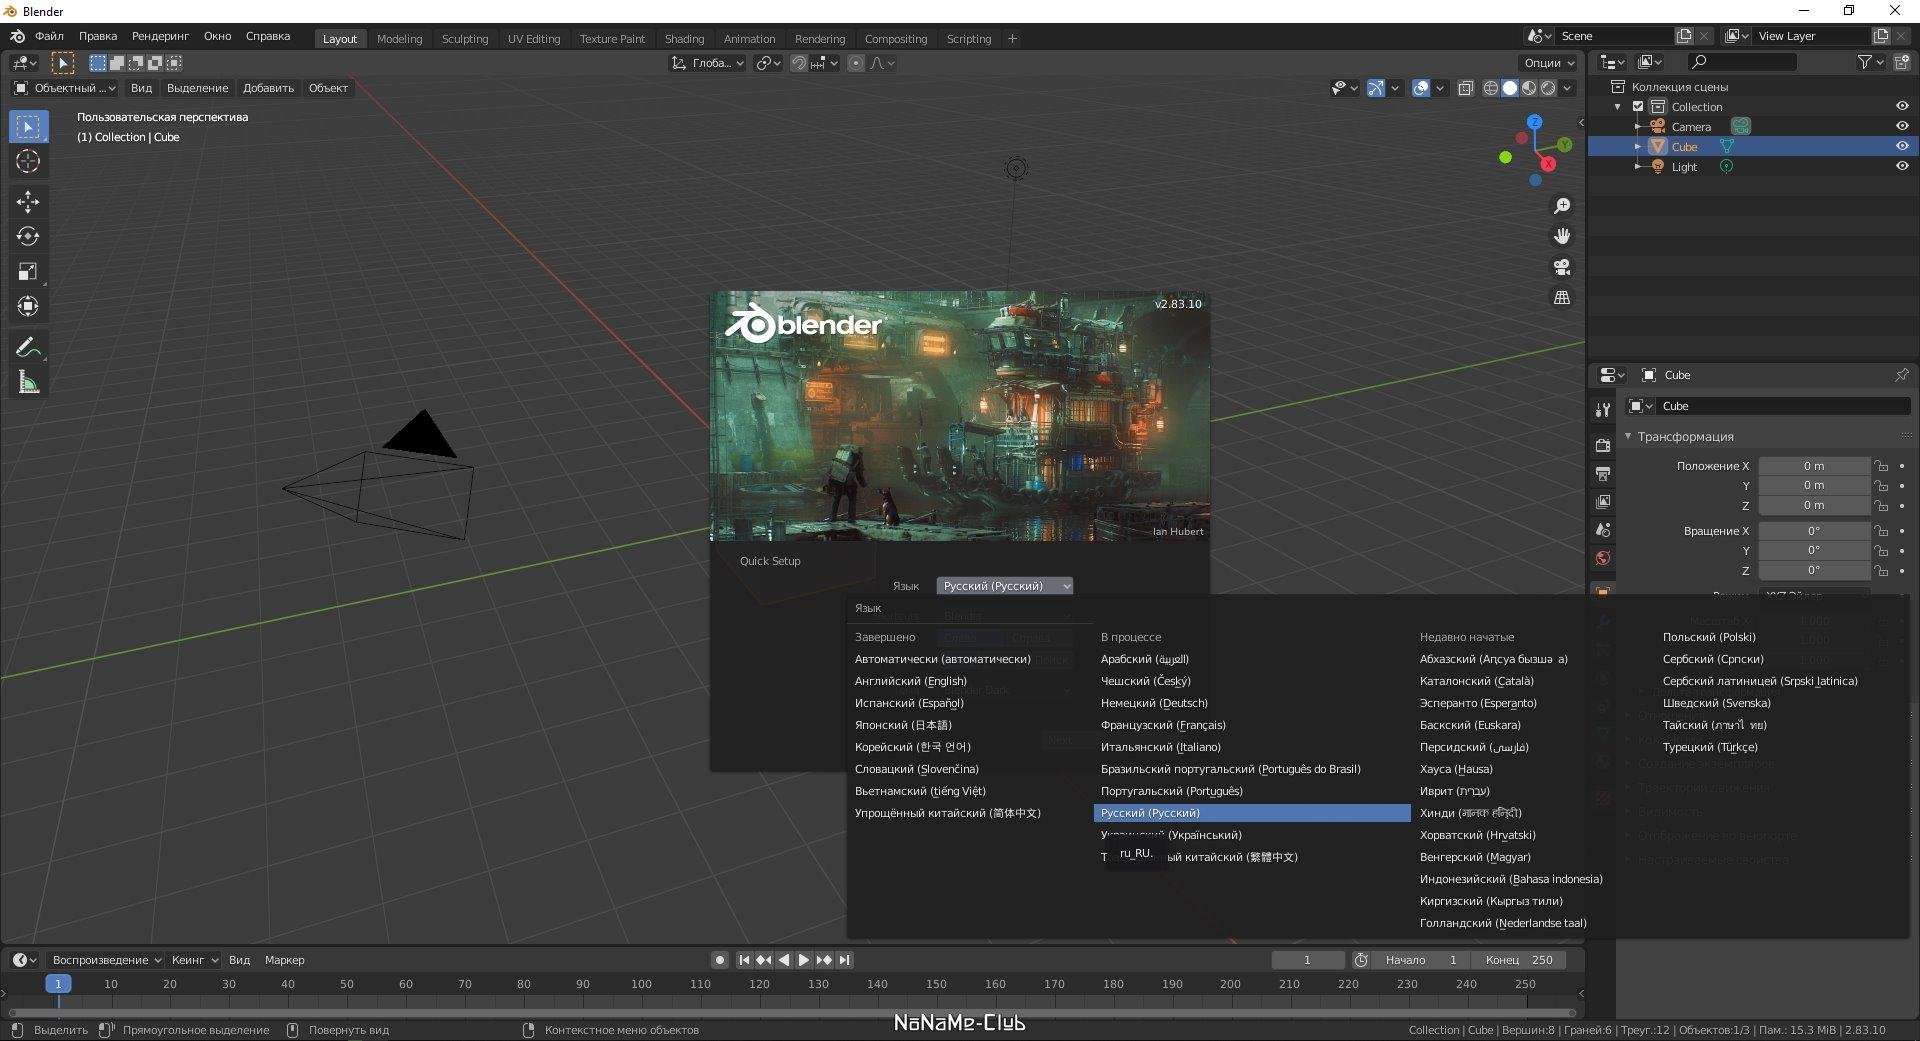This screenshot has height=1041, width=1920.
Task: Select the Measure ruler tool
Action: click(28, 382)
